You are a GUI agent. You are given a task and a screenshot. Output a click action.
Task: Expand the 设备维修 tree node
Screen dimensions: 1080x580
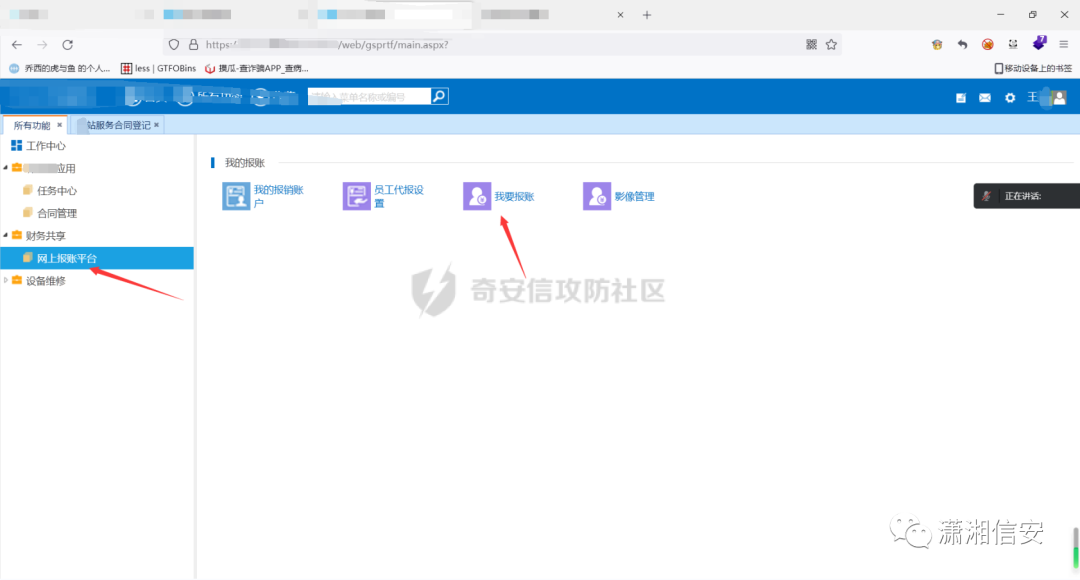(x=6, y=280)
